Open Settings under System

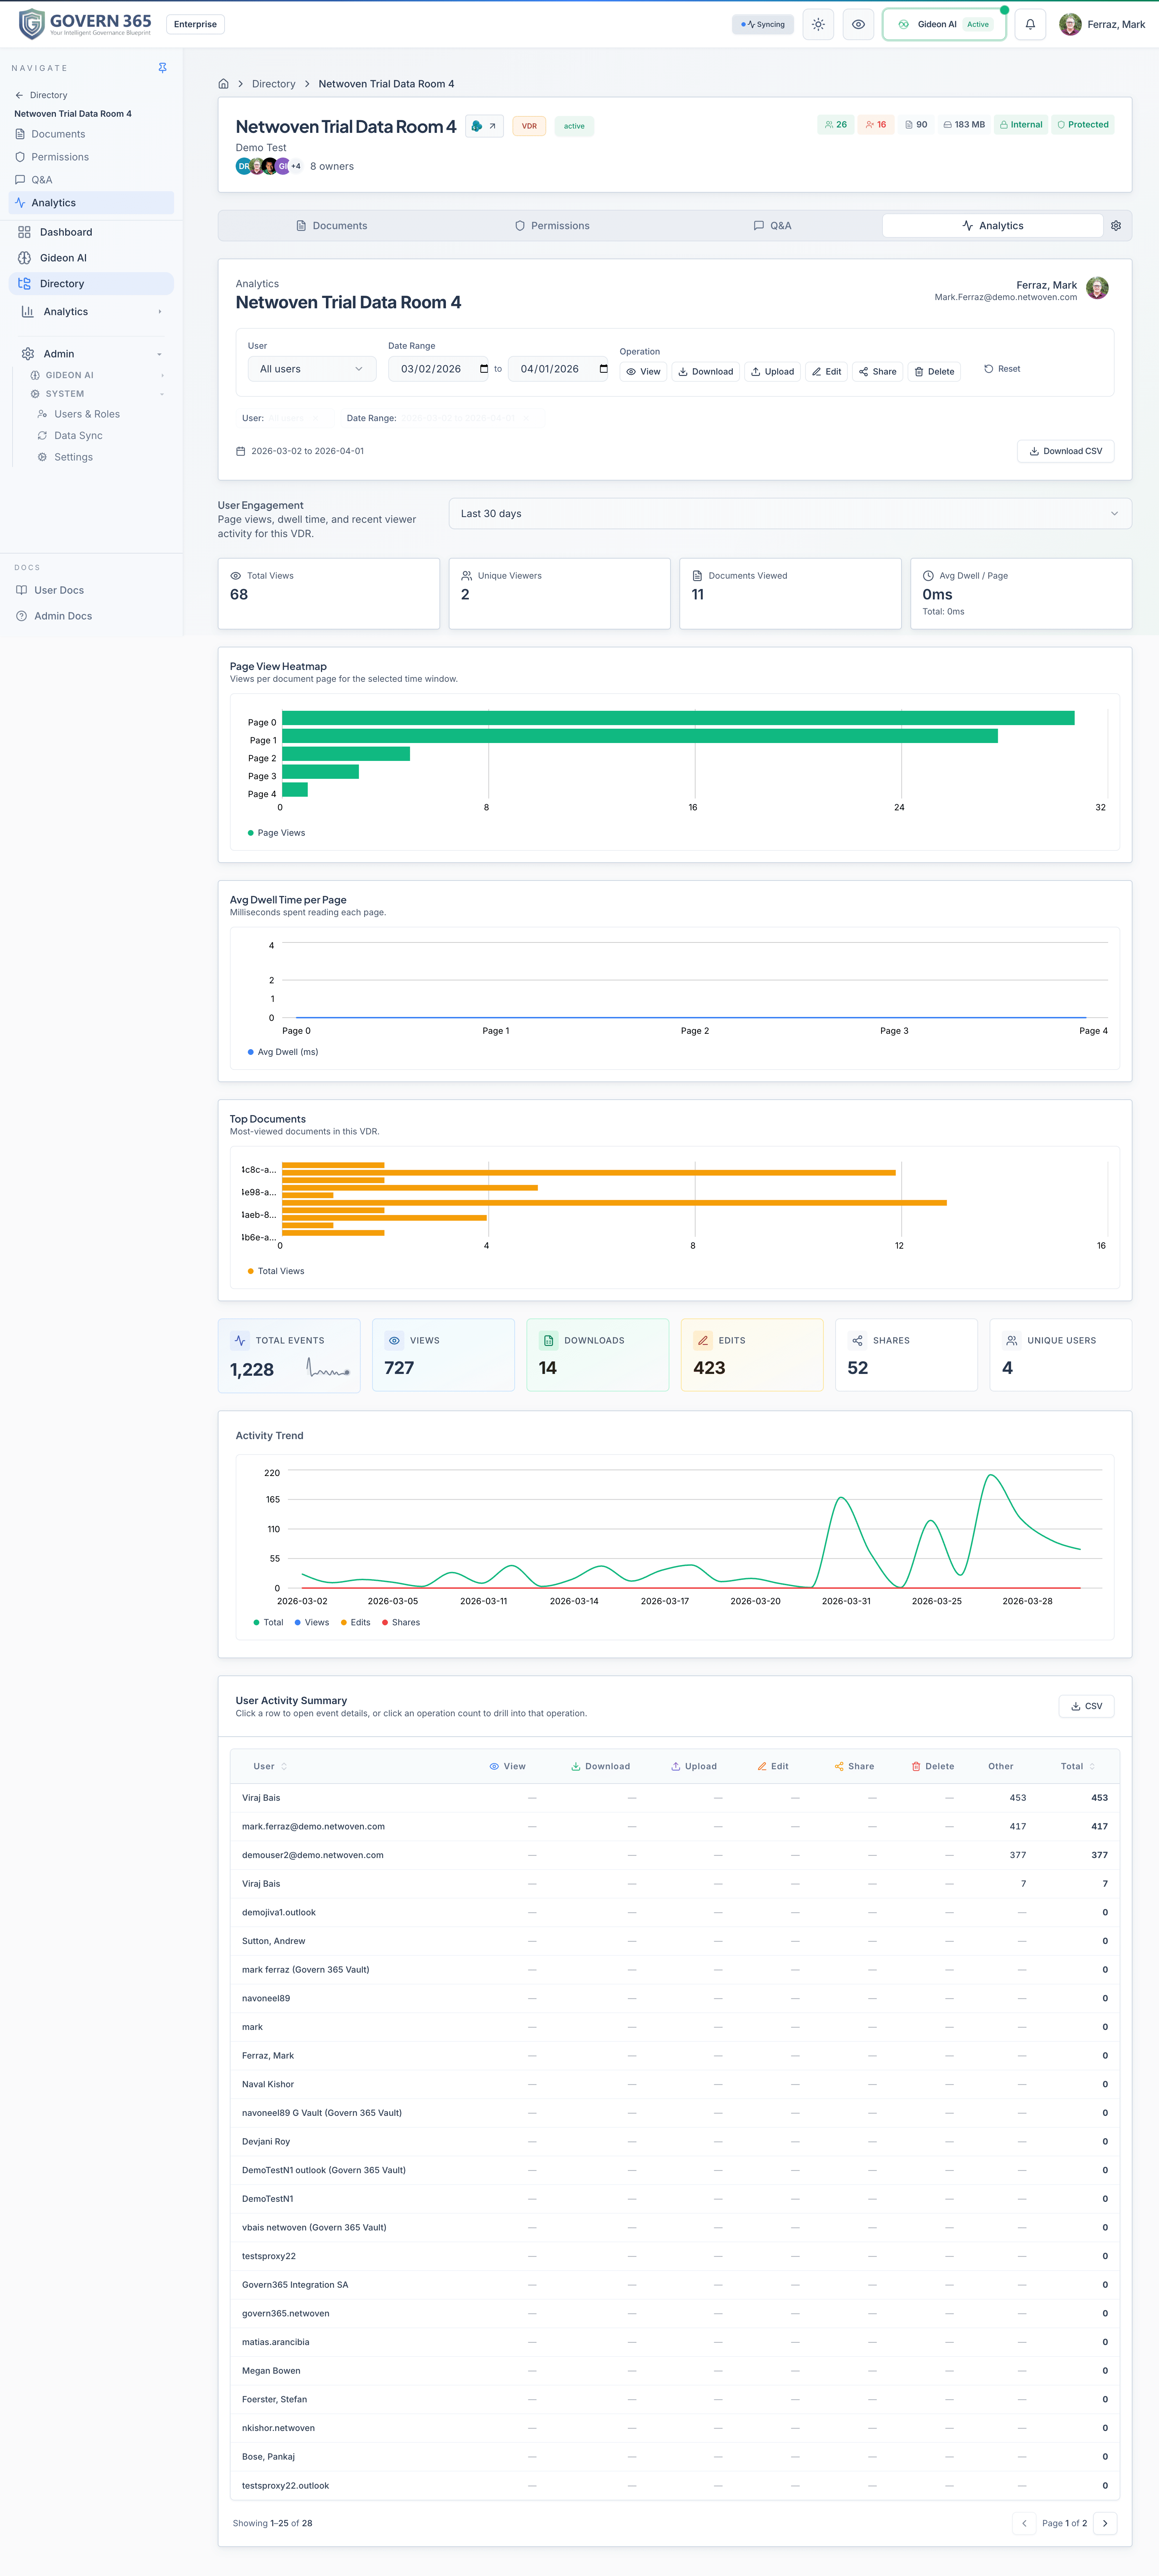73,457
